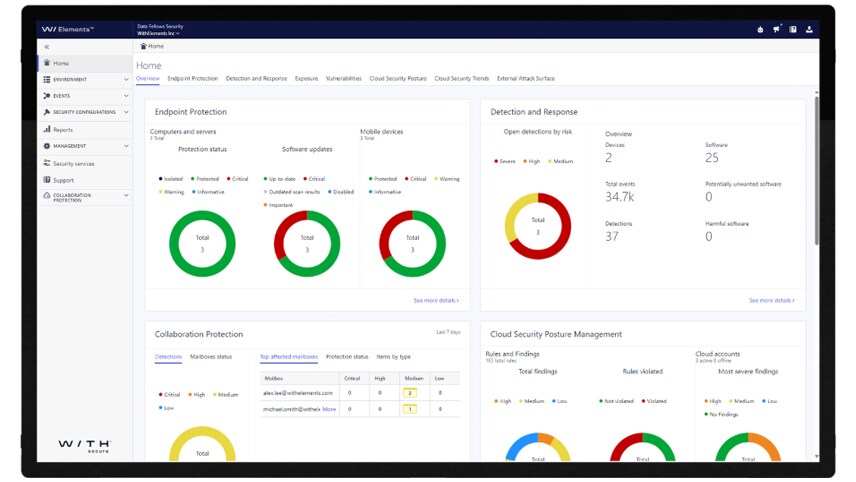Click the Security services sidebar icon
The height and width of the screenshot is (482, 856).
coord(46,163)
